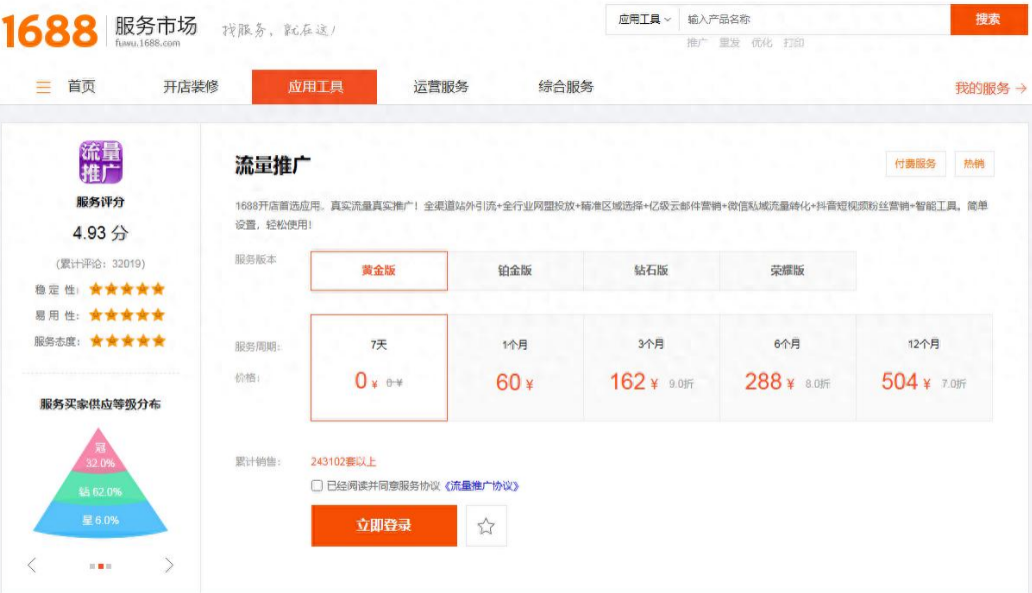
Task: Click the 优化 suggested search keyword
Action: [x=761, y=43]
